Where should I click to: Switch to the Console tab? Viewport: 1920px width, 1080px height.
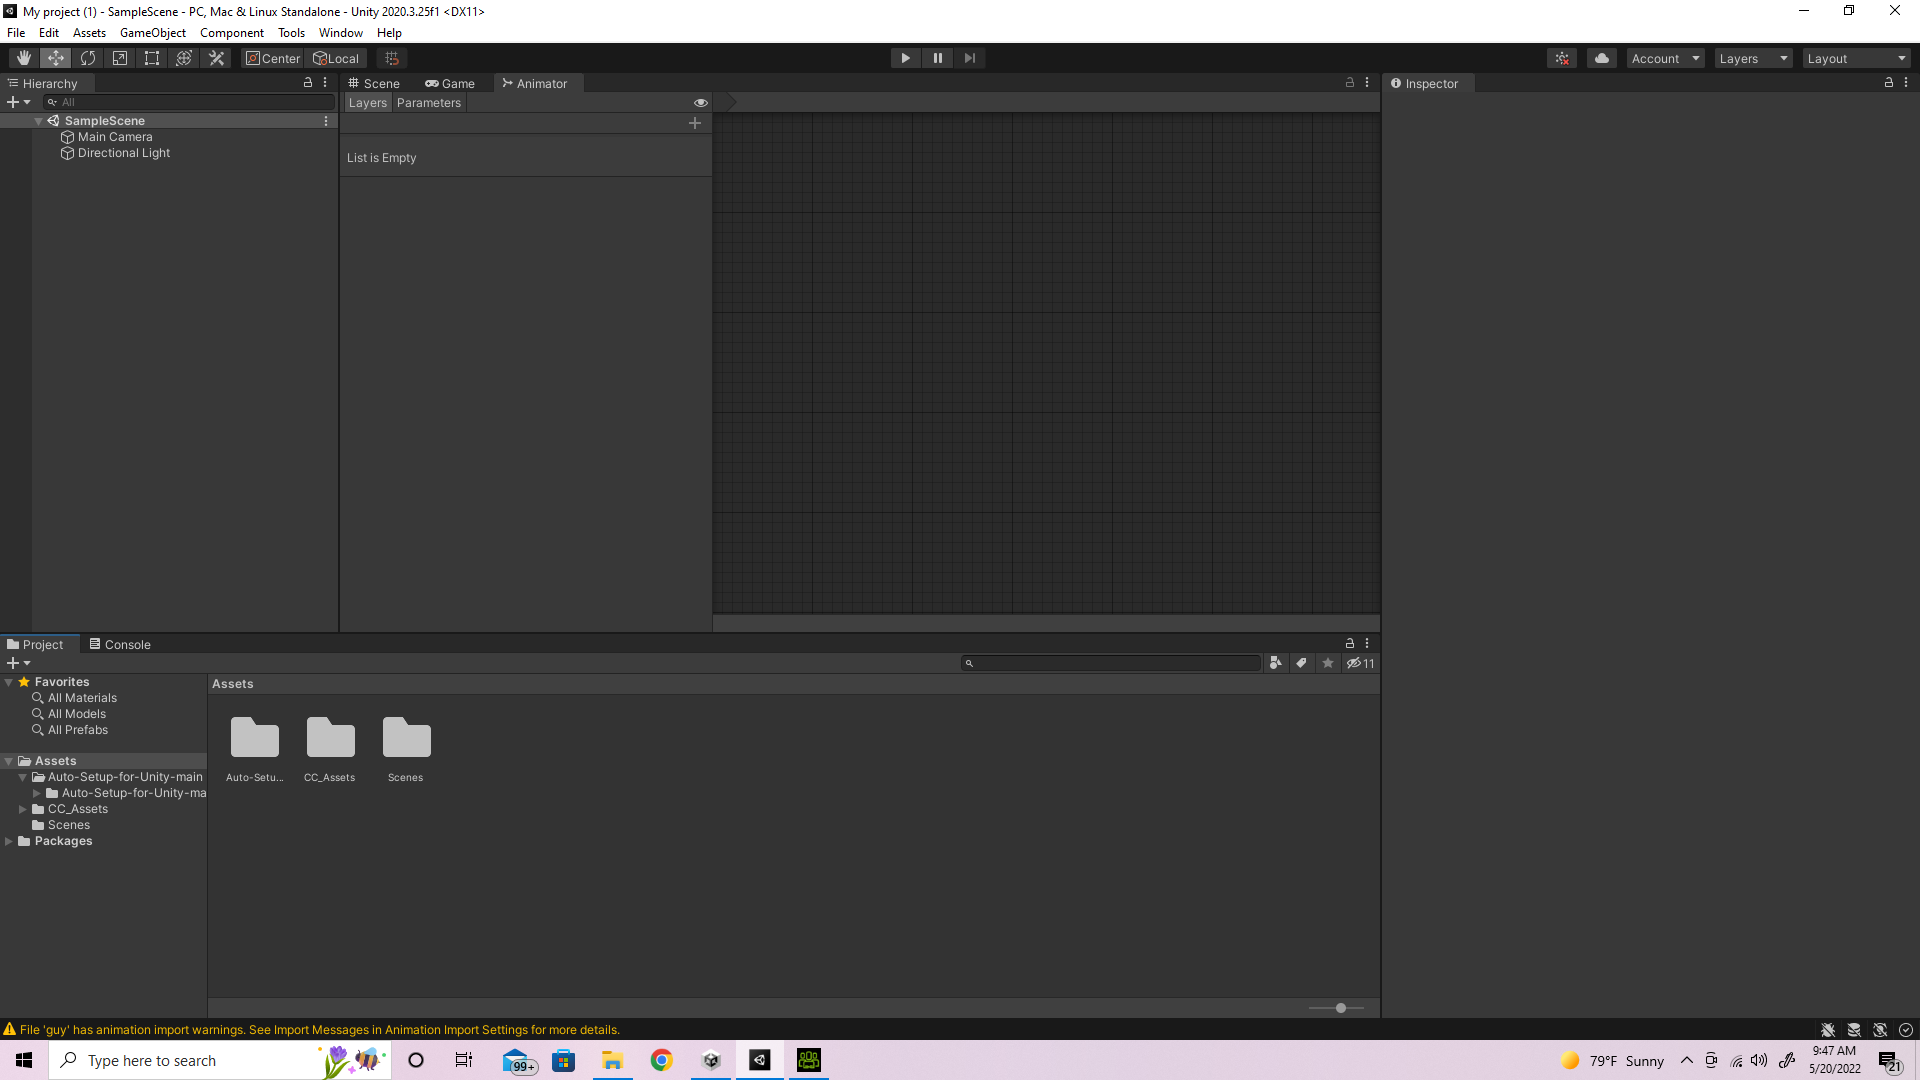[x=120, y=645]
